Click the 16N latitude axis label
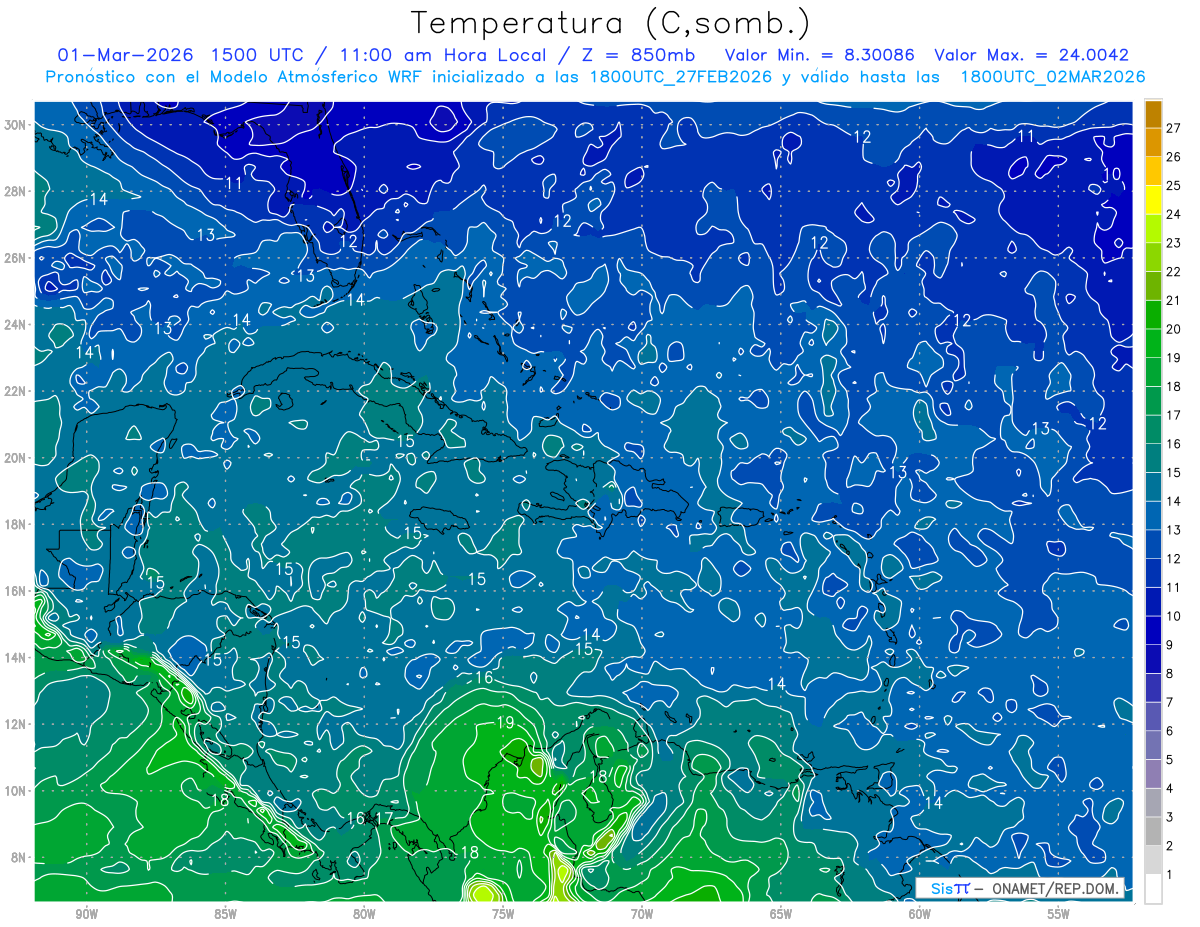The image size is (1200, 927). pyautogui.click(x=16, y=591)
